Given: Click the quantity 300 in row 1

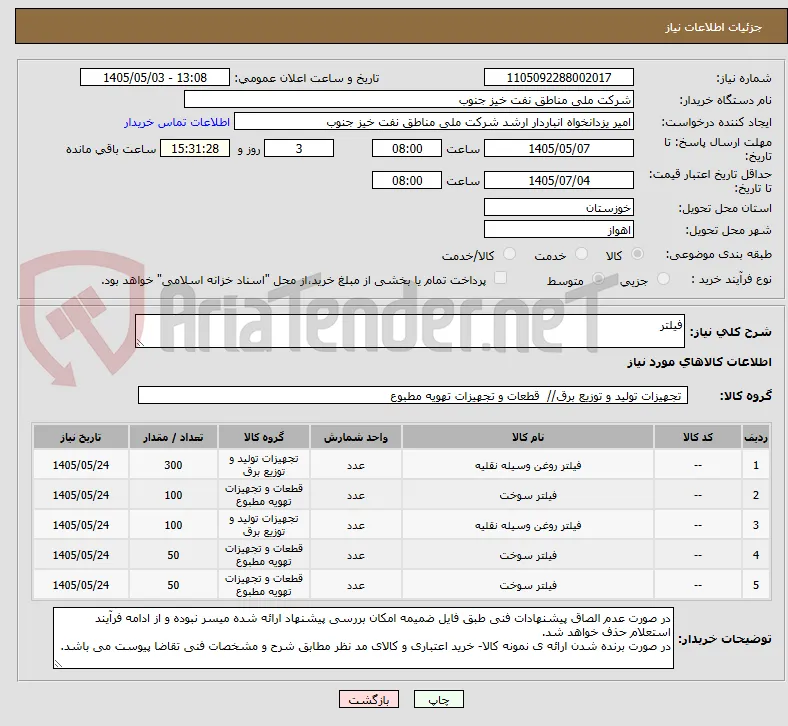Looking at the screenshot, I should (173, 465).
